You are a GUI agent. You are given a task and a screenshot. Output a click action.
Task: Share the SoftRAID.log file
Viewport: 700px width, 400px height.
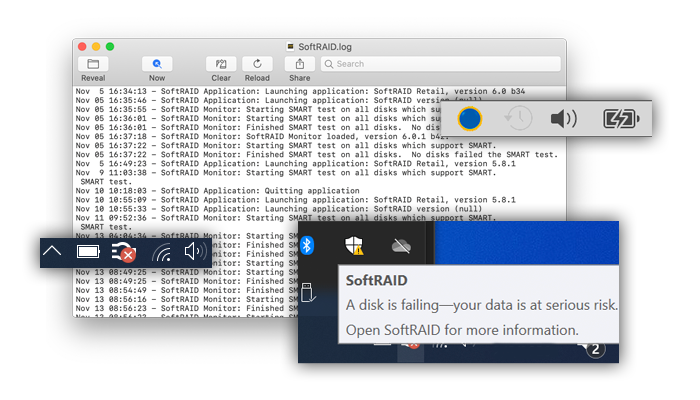click(x=300, y=64)
